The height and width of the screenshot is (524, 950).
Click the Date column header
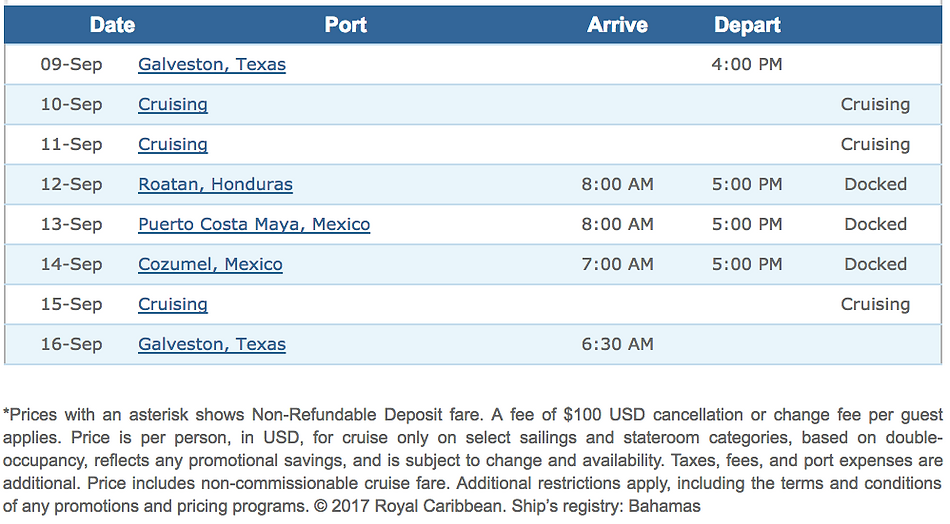(112, 25)
